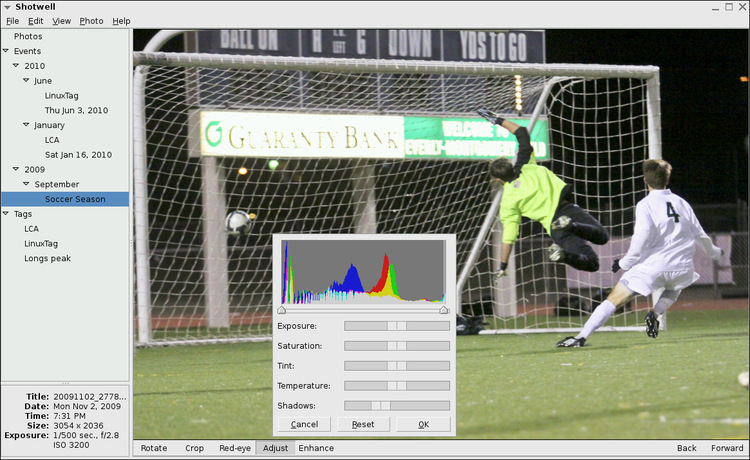Click the Temperature slider
The width and height of the screenshot is (750, 460).
tap(397, 386)
